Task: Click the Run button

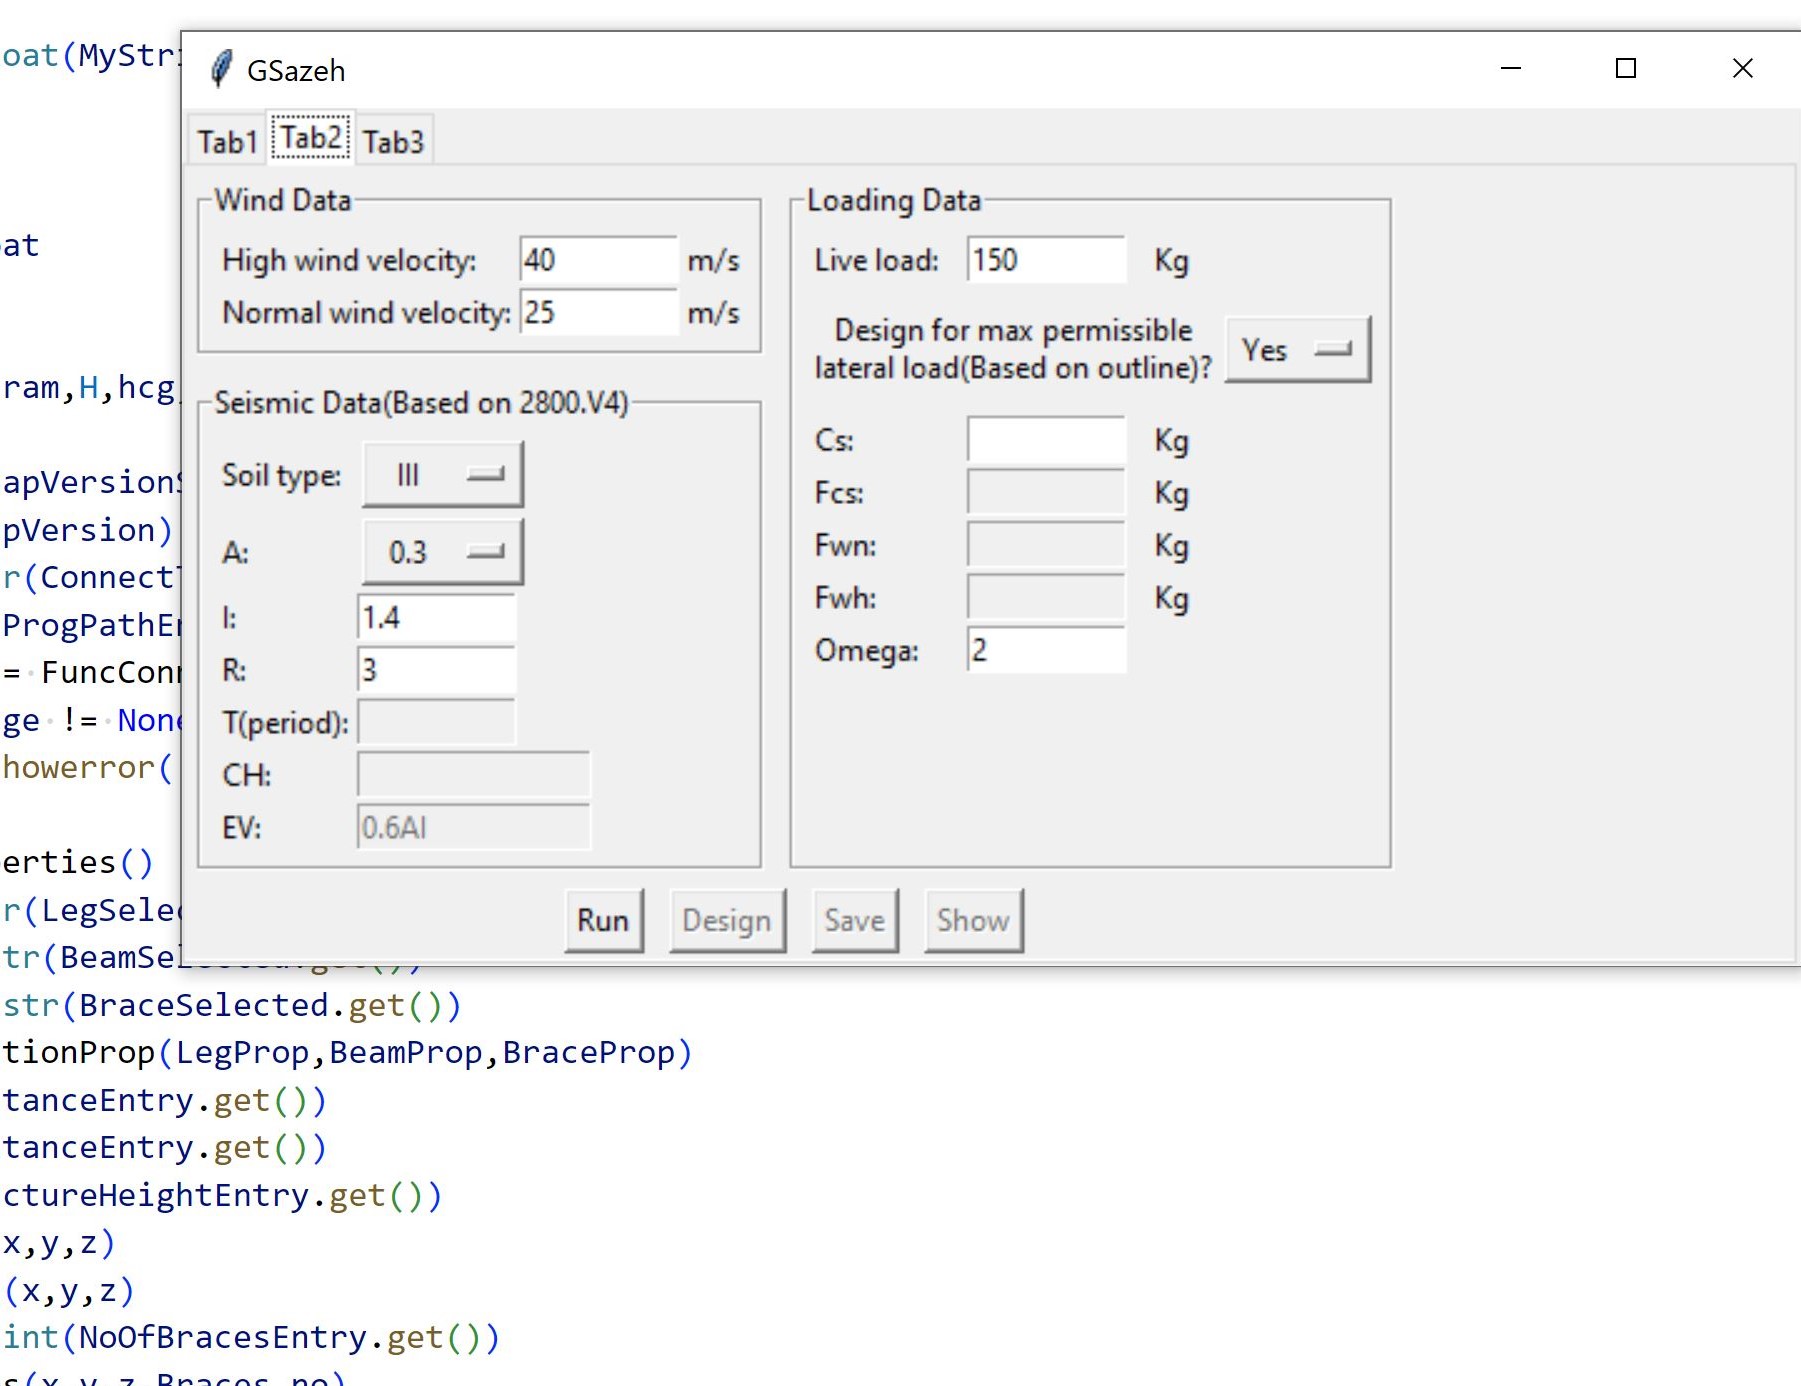Action: (603, 920)
